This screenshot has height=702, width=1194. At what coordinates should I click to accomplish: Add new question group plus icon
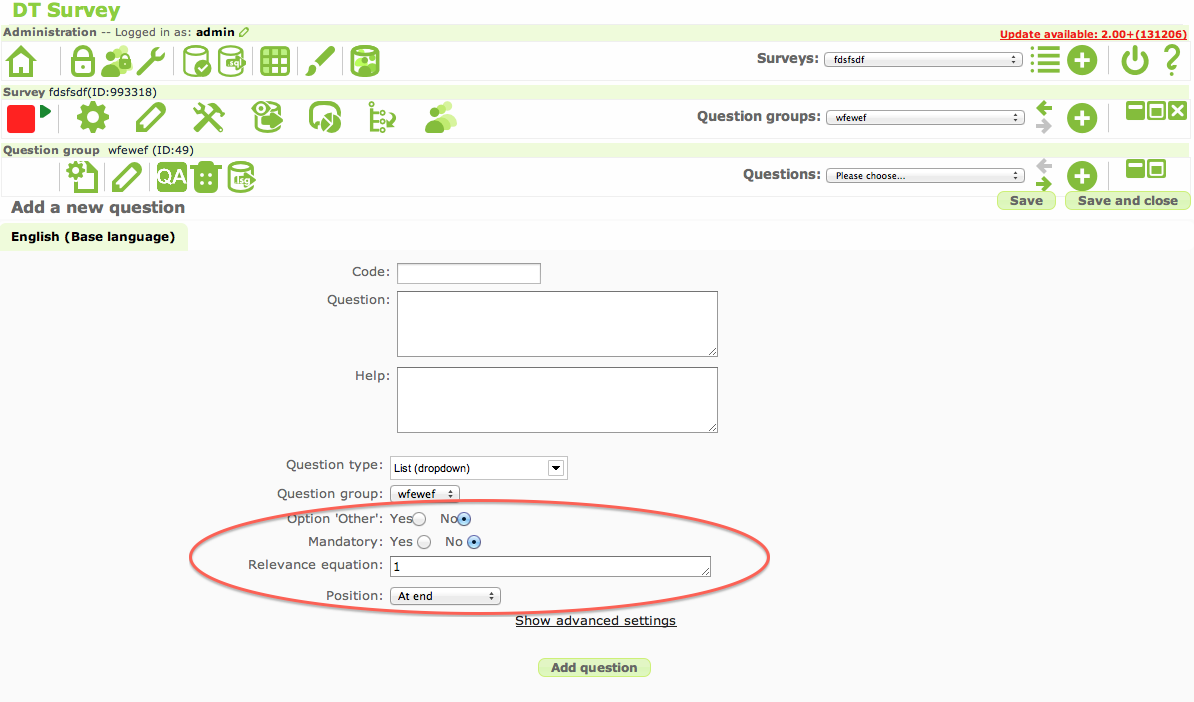(x=1081, y=118)
